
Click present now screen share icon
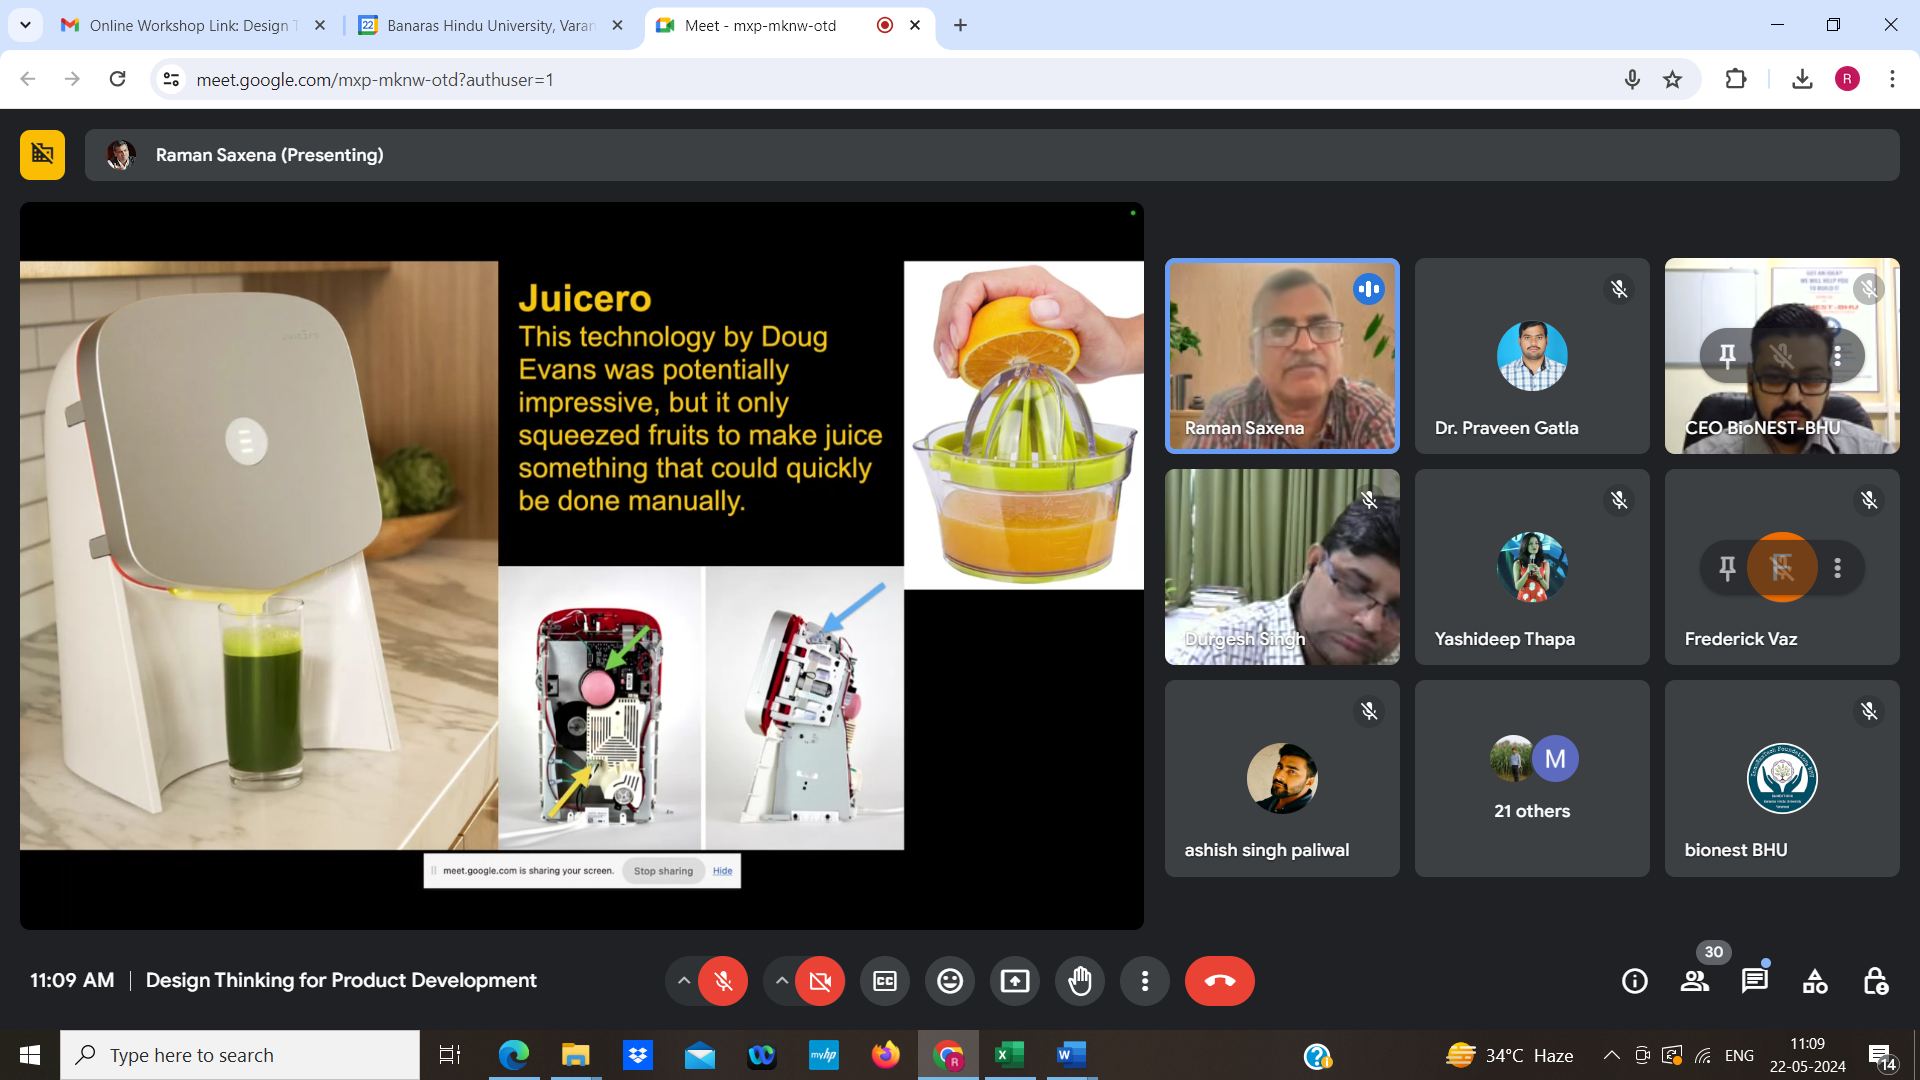tap(1015, 981)
